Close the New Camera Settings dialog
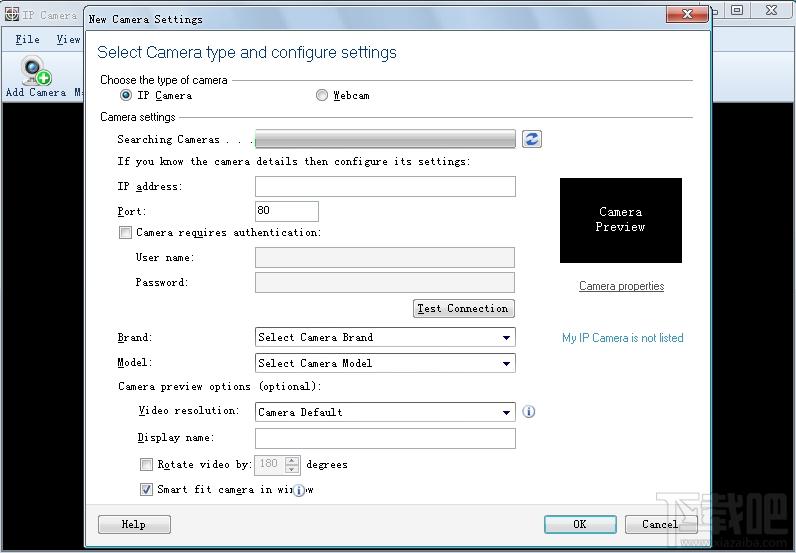 (687, 14)
